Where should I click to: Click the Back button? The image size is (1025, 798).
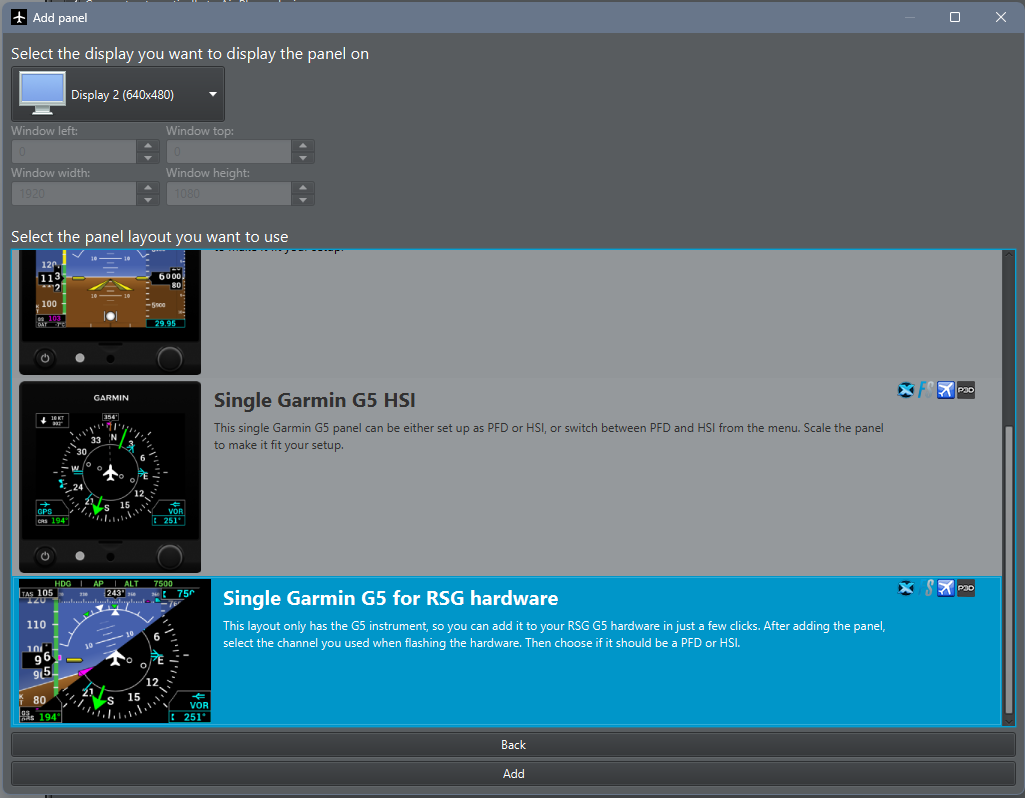pos(513,745)
